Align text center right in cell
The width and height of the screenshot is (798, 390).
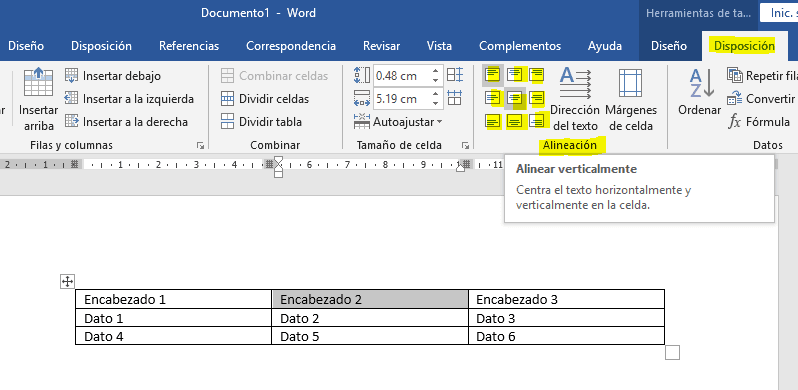click(x=536, y=98)
